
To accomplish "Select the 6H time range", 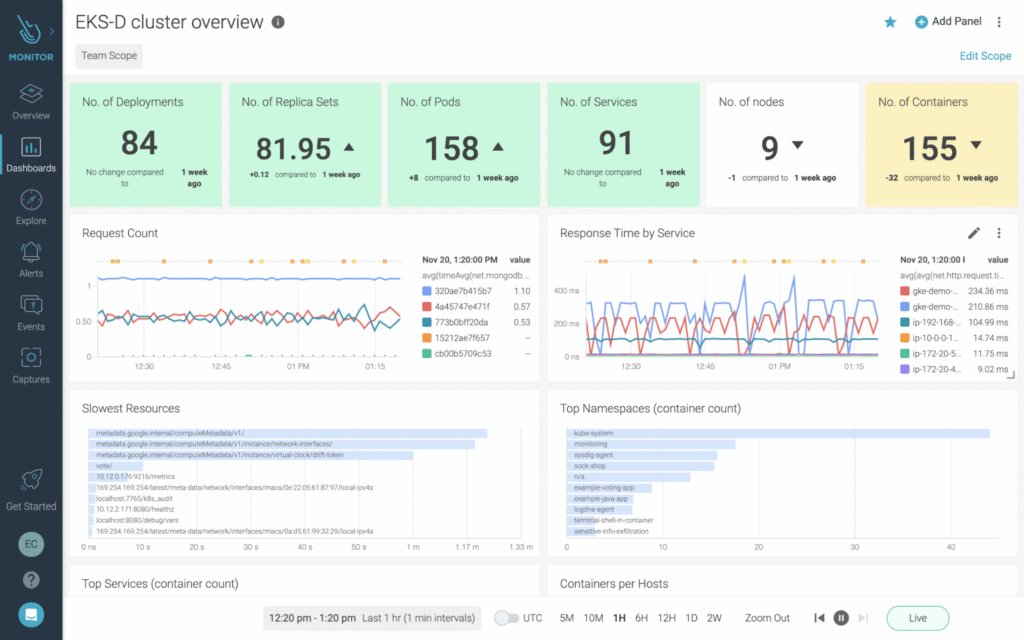I will coord(641,618).
